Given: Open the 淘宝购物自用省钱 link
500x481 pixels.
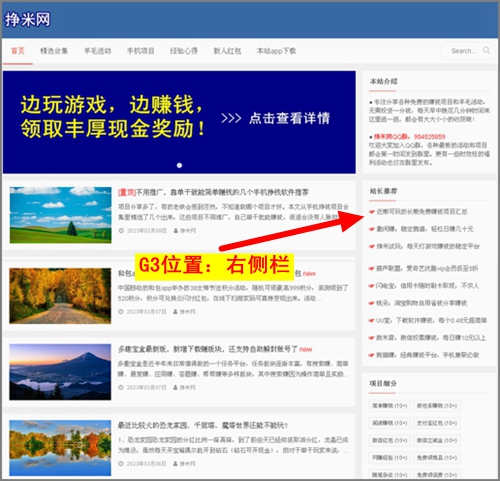Looking at the screenshot, I should coord(422,303).
